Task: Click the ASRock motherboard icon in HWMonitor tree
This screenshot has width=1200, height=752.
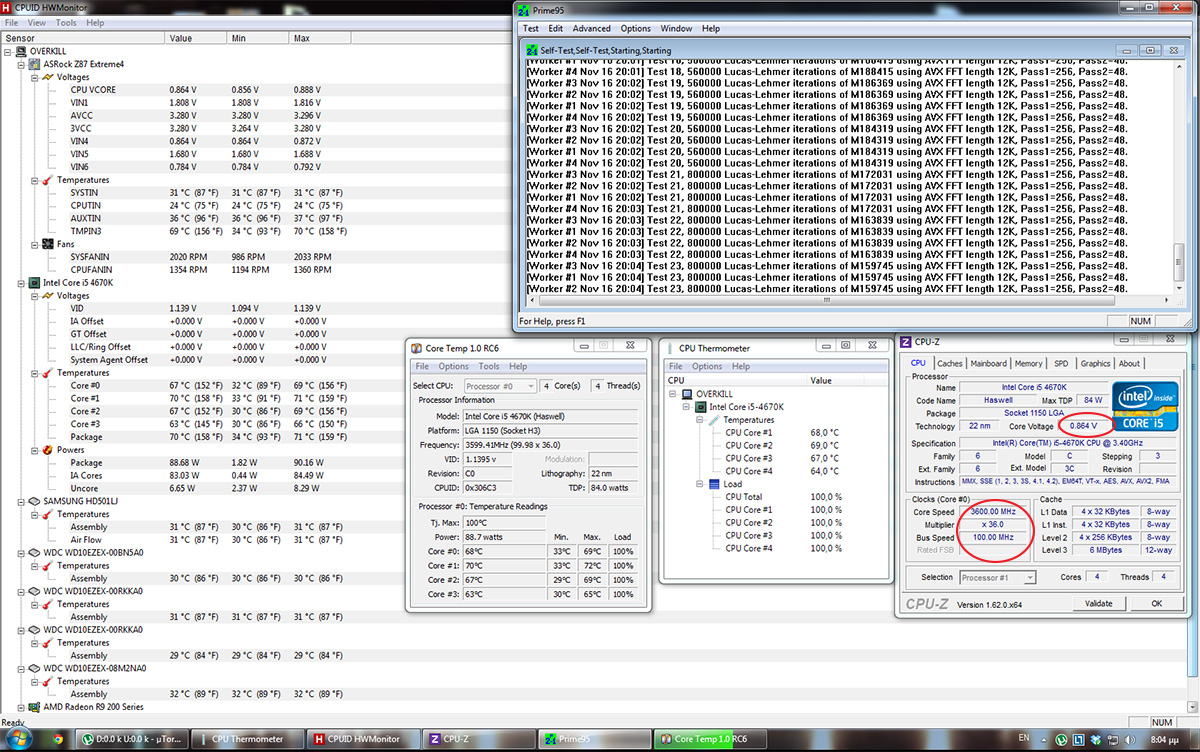Action: click(x=34, y=64)
